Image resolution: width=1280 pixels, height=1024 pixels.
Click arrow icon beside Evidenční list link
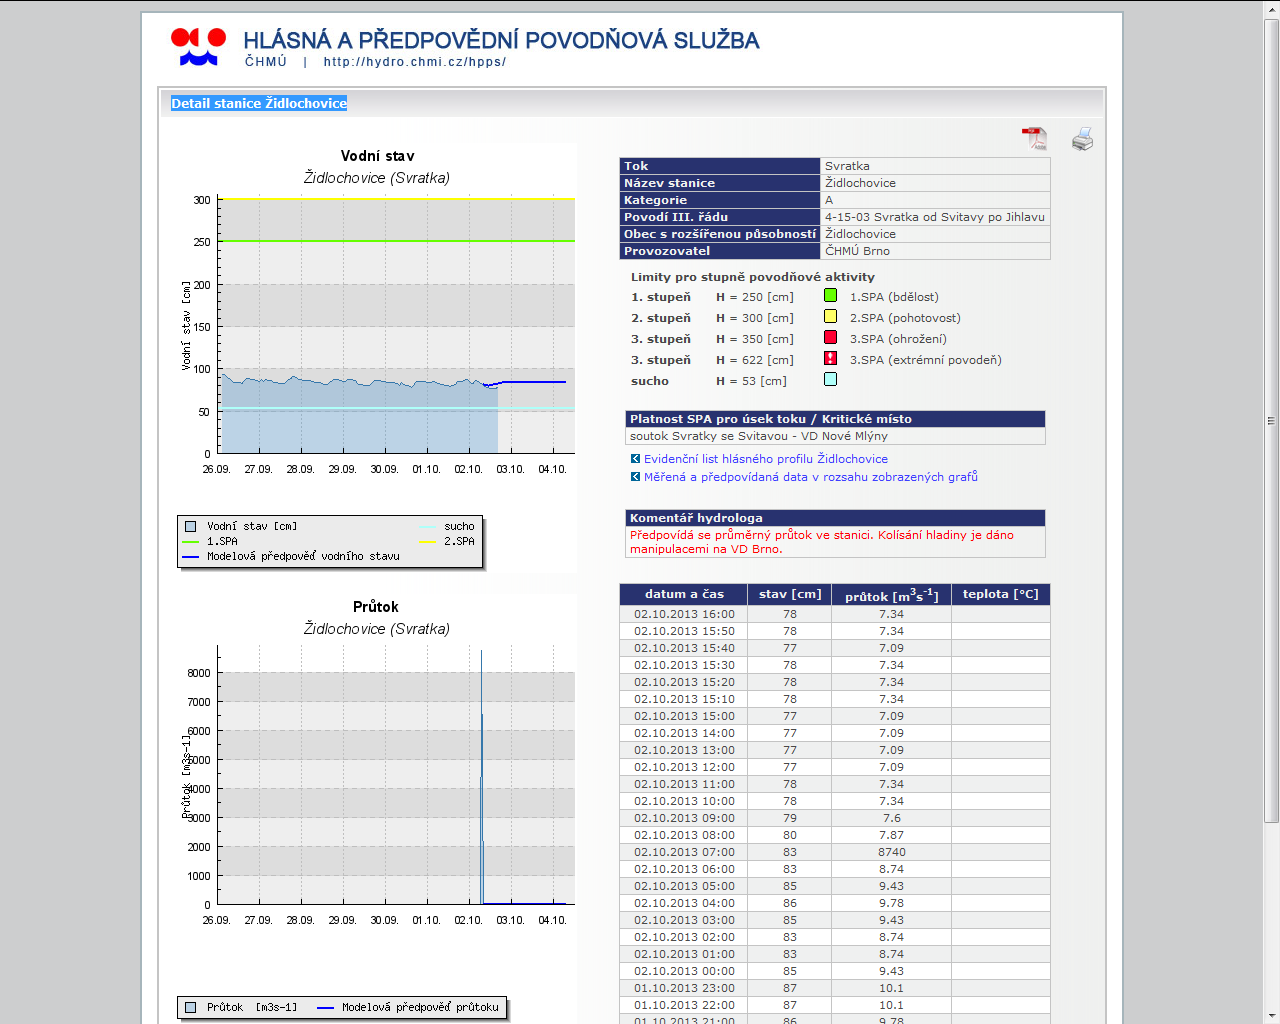[635, 459]
